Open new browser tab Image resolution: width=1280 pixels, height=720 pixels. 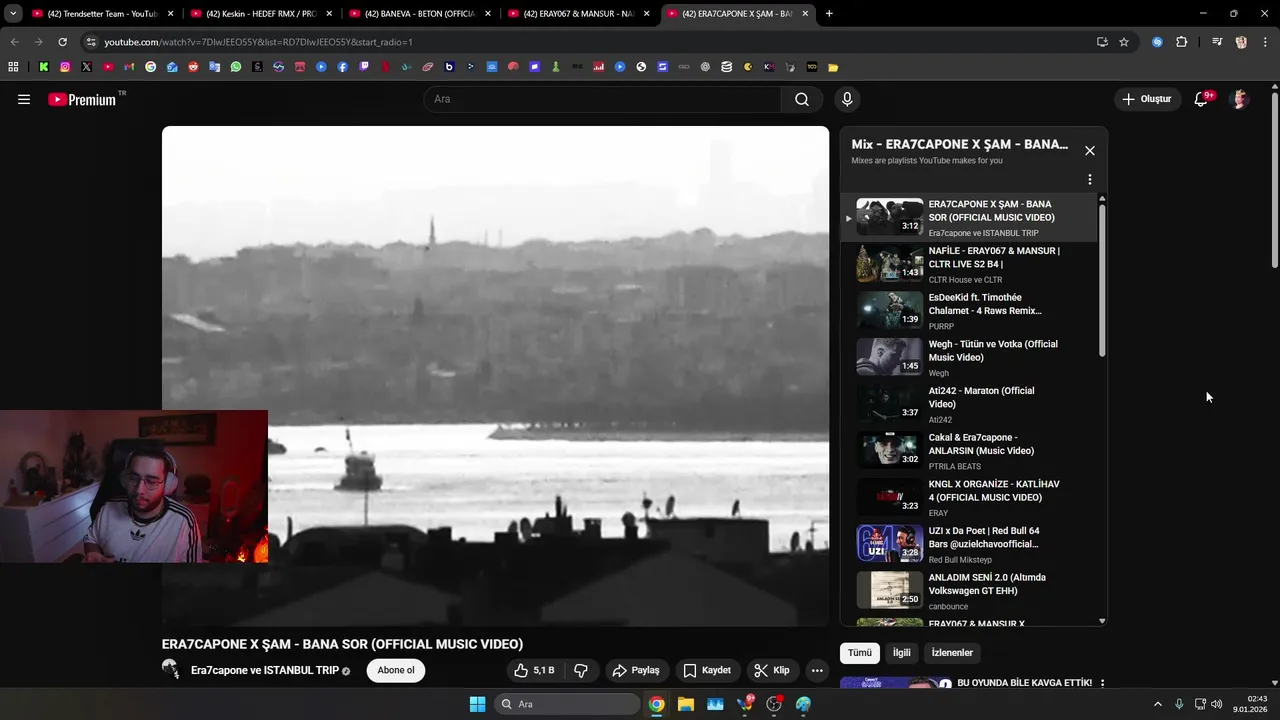pyautogui.click(x=829, y=14)
